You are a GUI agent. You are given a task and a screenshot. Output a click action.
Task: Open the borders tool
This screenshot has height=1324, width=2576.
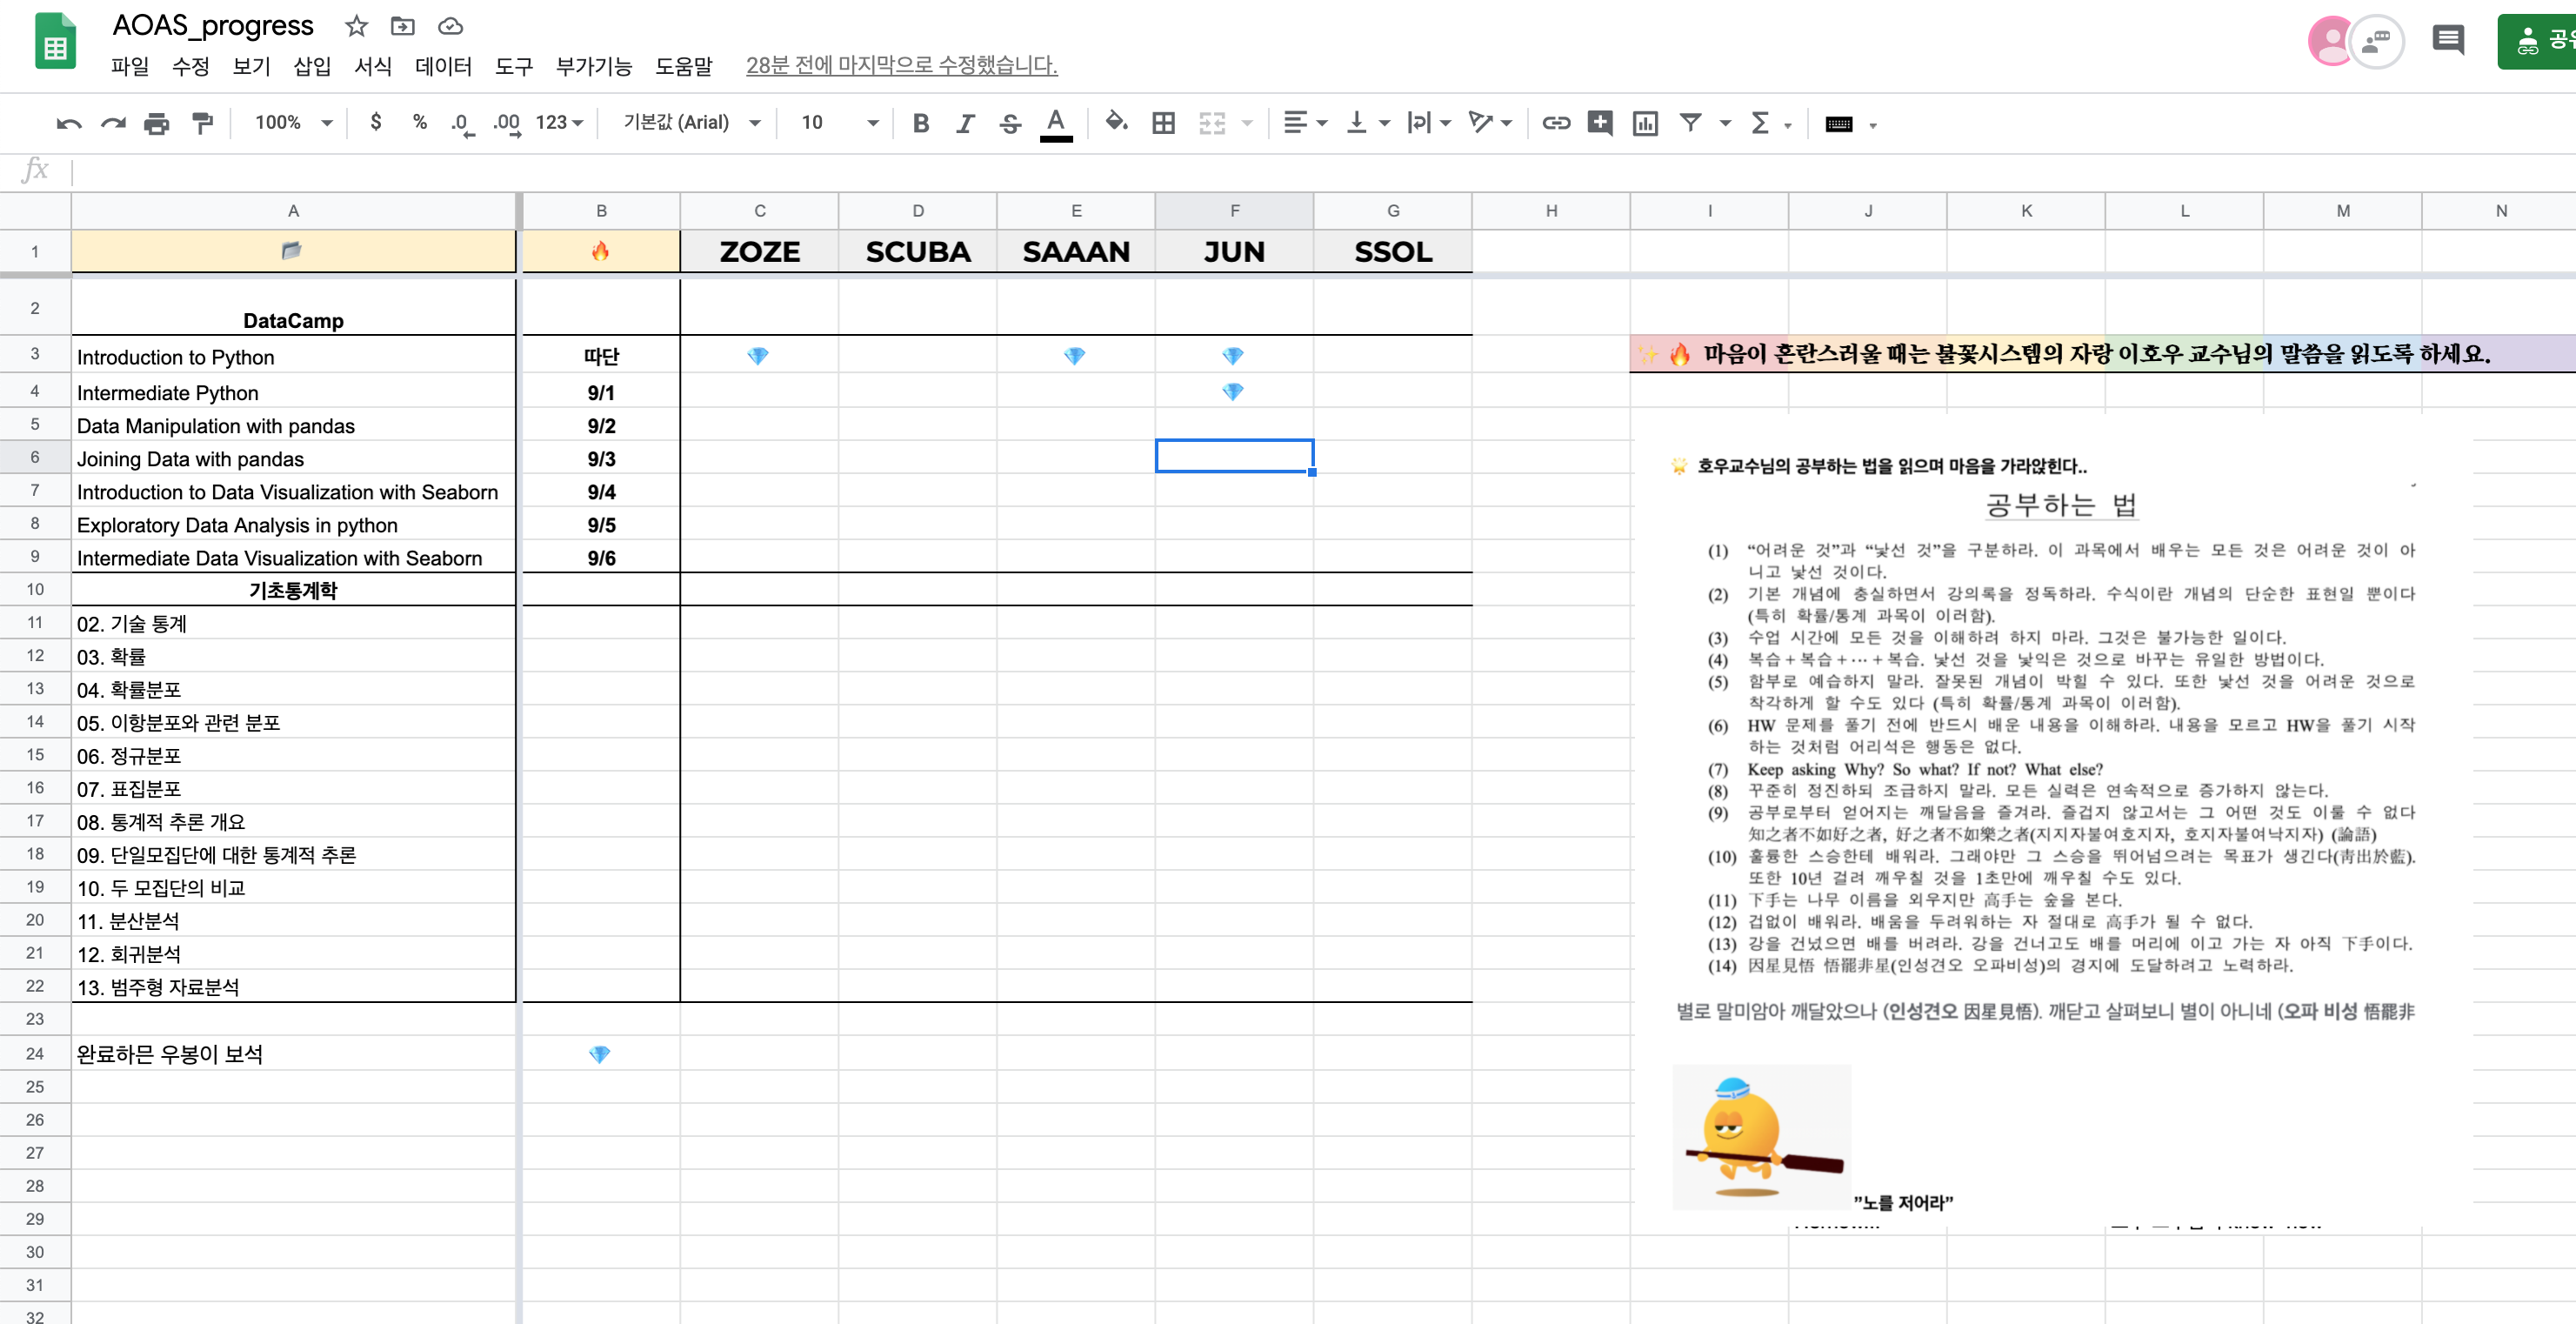1163,123
